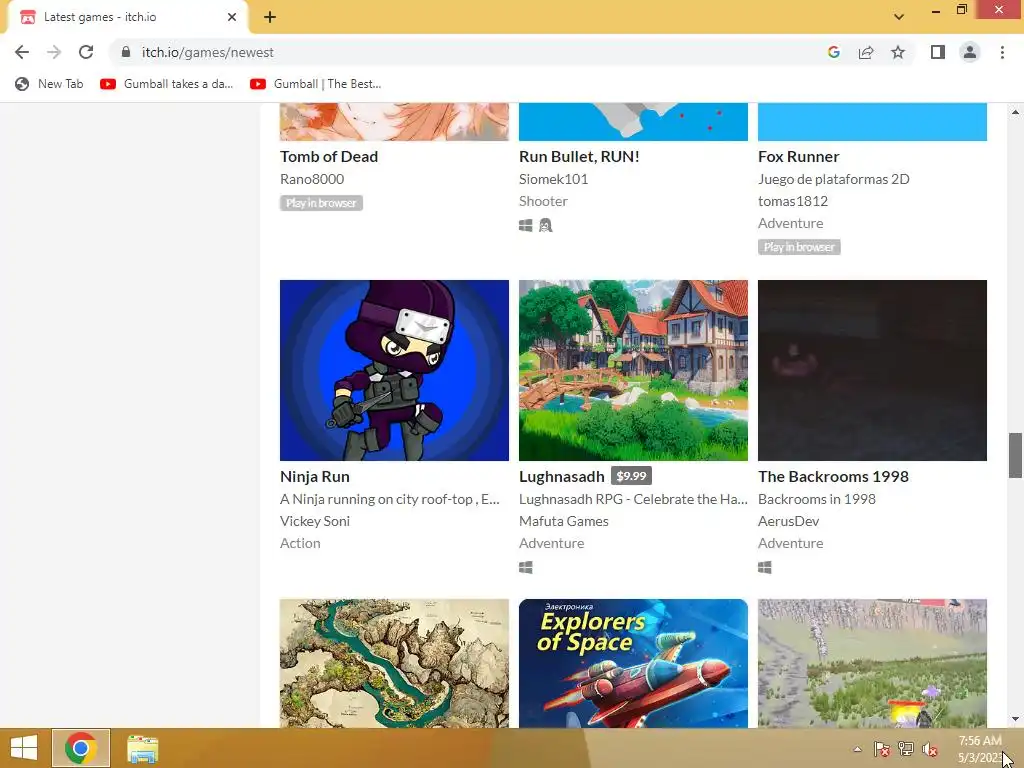Open the Gumball takes a da... bookmark

[167, 84]
